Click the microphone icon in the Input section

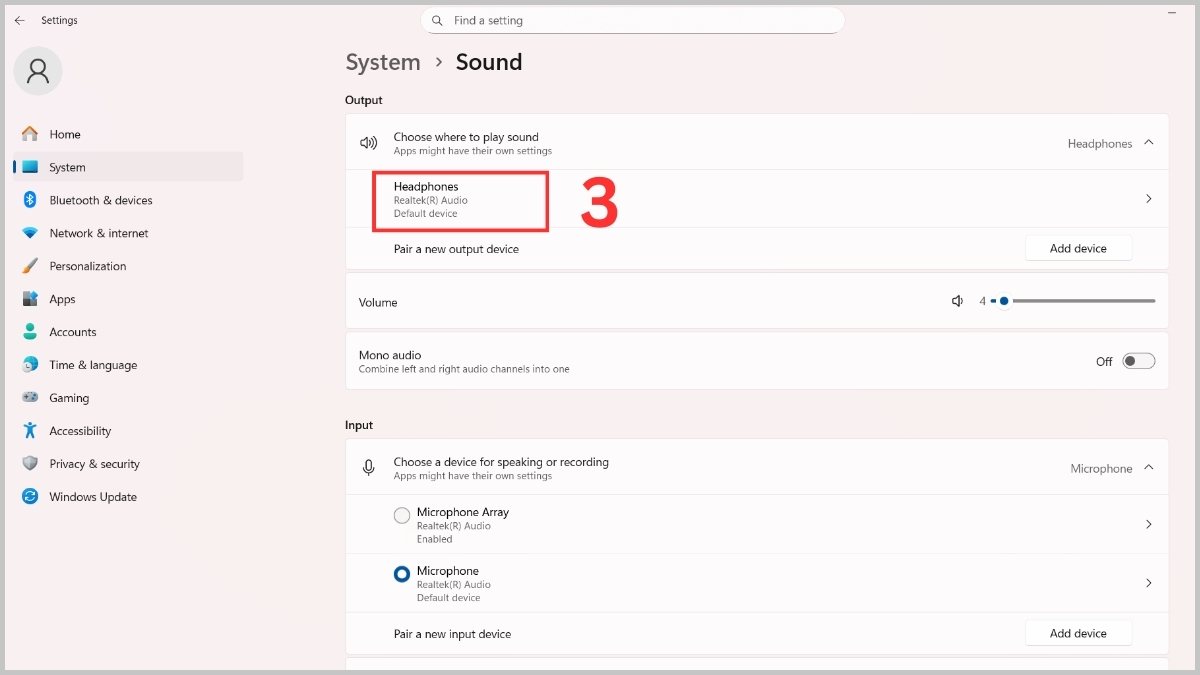pos(368,467)
